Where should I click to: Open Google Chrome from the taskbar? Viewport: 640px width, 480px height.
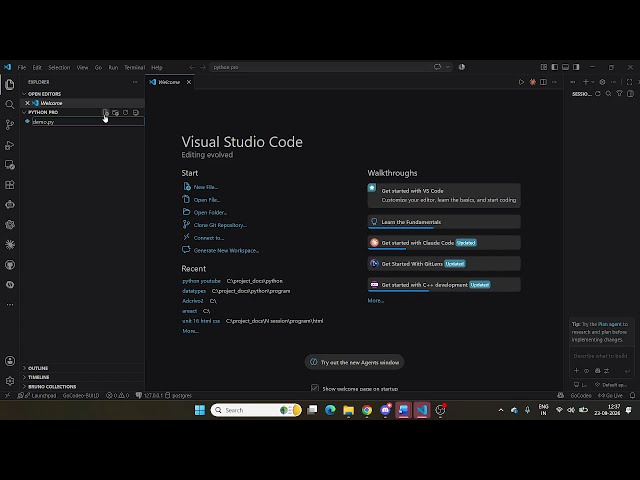(x=367, y=410)
